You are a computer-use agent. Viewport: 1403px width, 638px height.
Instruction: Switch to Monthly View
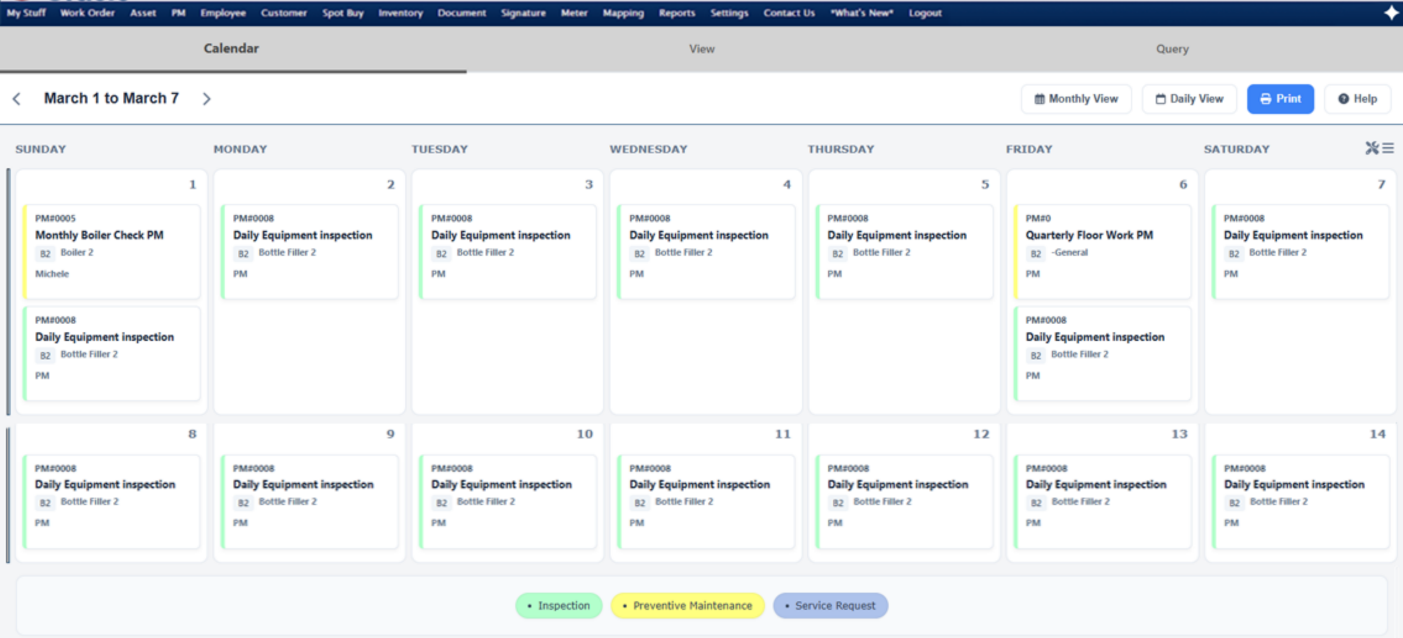(1076, 99)
